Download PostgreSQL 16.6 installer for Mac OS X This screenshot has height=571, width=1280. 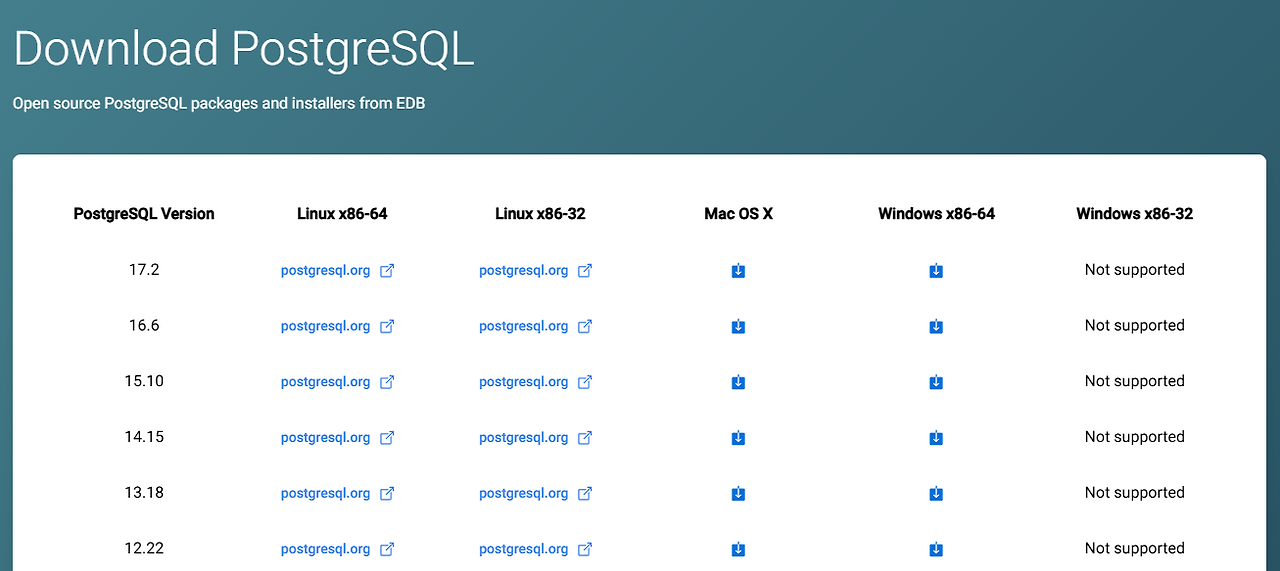[738, 327]
